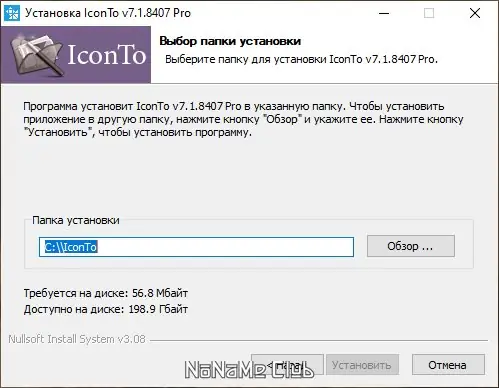The image size is (499, 388).
Task: Click the NoNaMe Club watermark text
Action: (x=249, y=369)
